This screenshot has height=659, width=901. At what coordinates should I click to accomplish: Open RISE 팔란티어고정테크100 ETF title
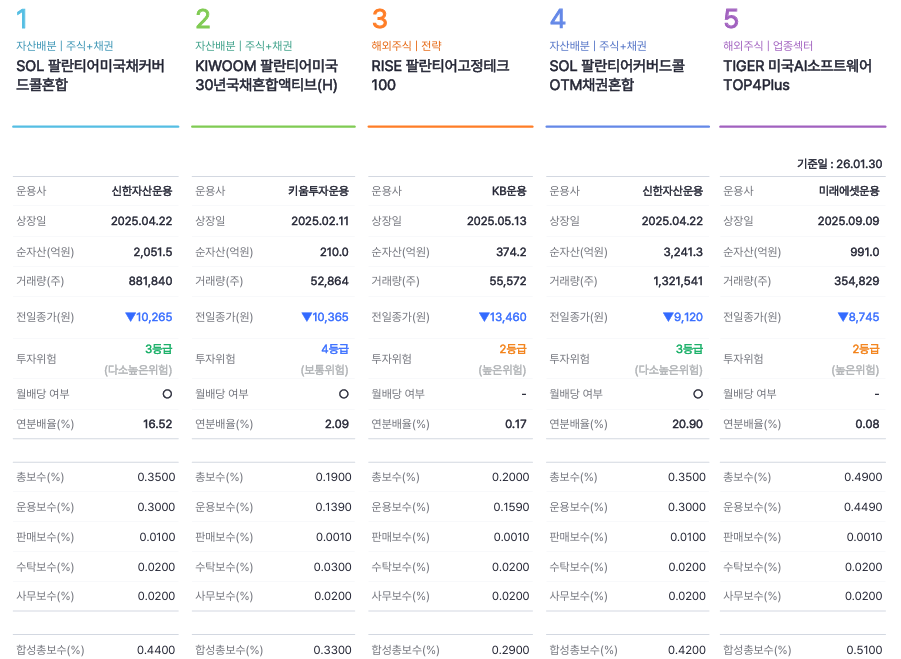(440, 75)
